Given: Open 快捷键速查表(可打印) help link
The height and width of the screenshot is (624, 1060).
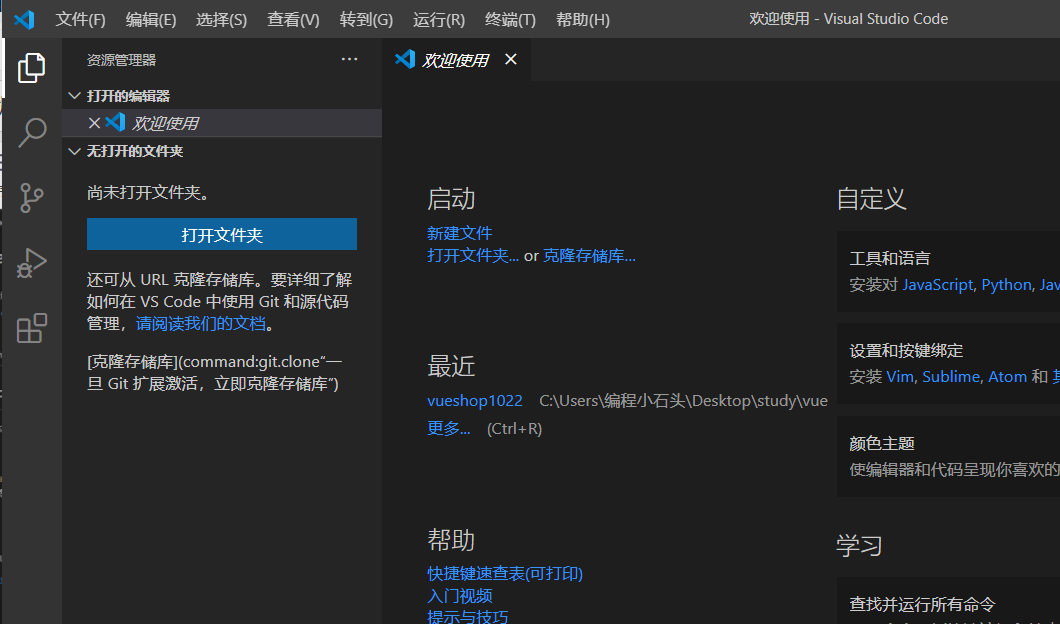Looking at the screenshot, I should tap(505, 574).
